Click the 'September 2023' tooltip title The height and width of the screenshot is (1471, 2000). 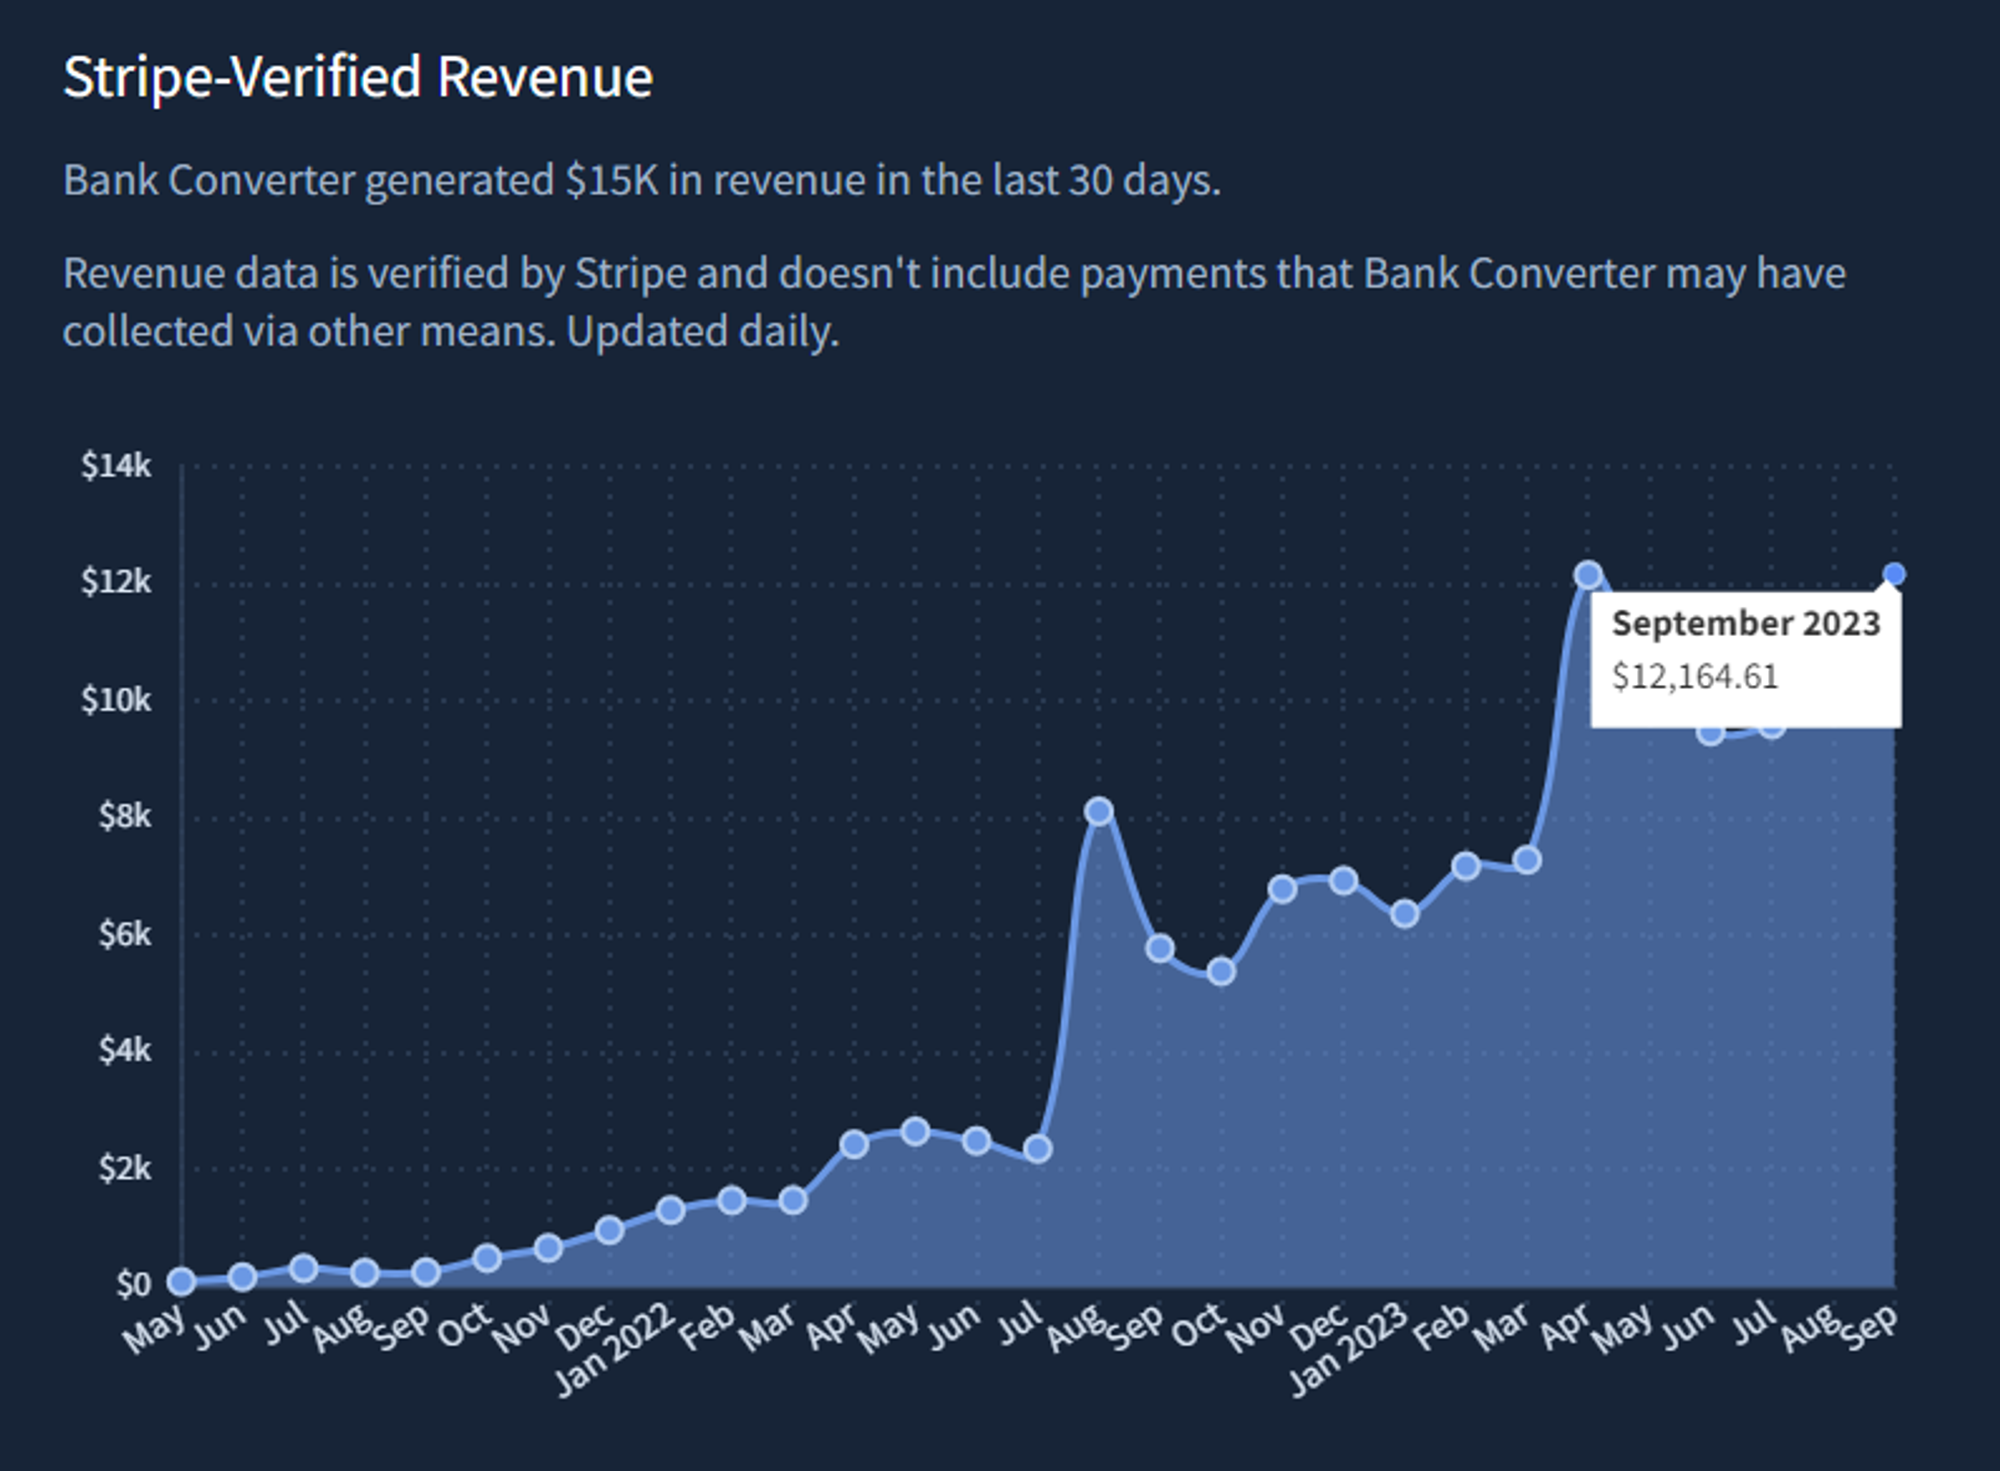1746,624
